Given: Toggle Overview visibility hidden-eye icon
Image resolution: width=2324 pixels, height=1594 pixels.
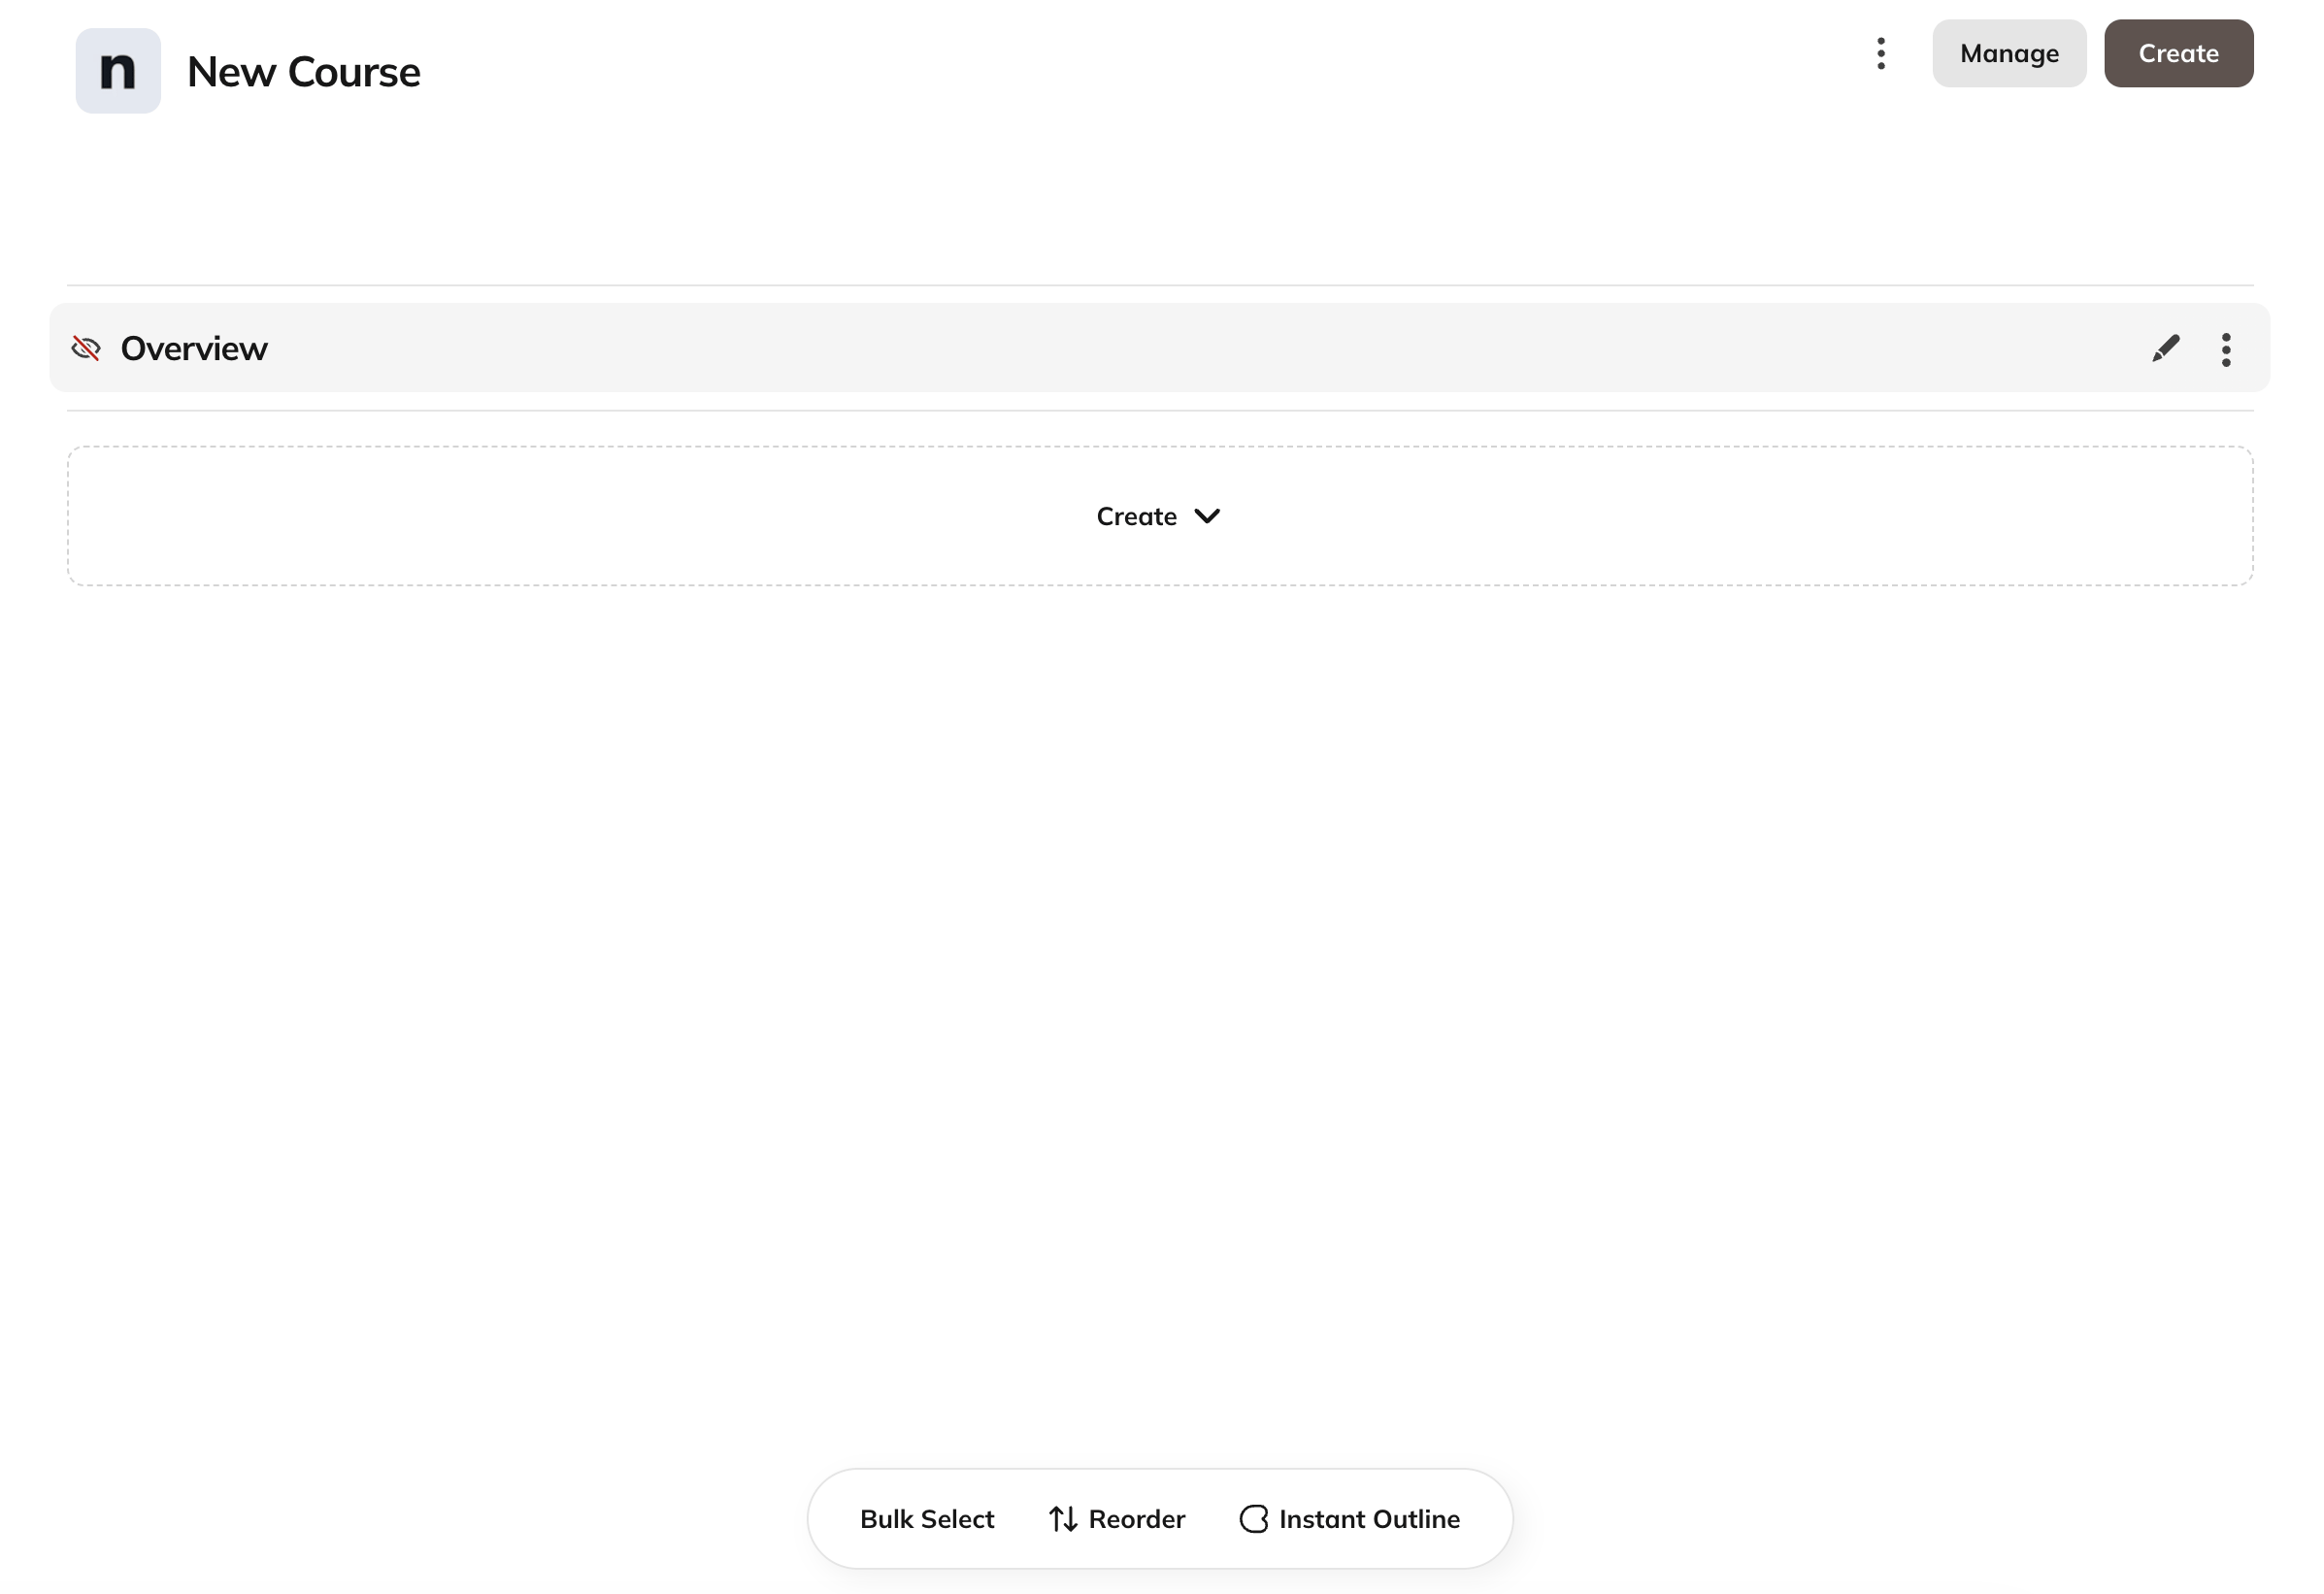Looking at the screenshot, I should [x=86, y=349].
